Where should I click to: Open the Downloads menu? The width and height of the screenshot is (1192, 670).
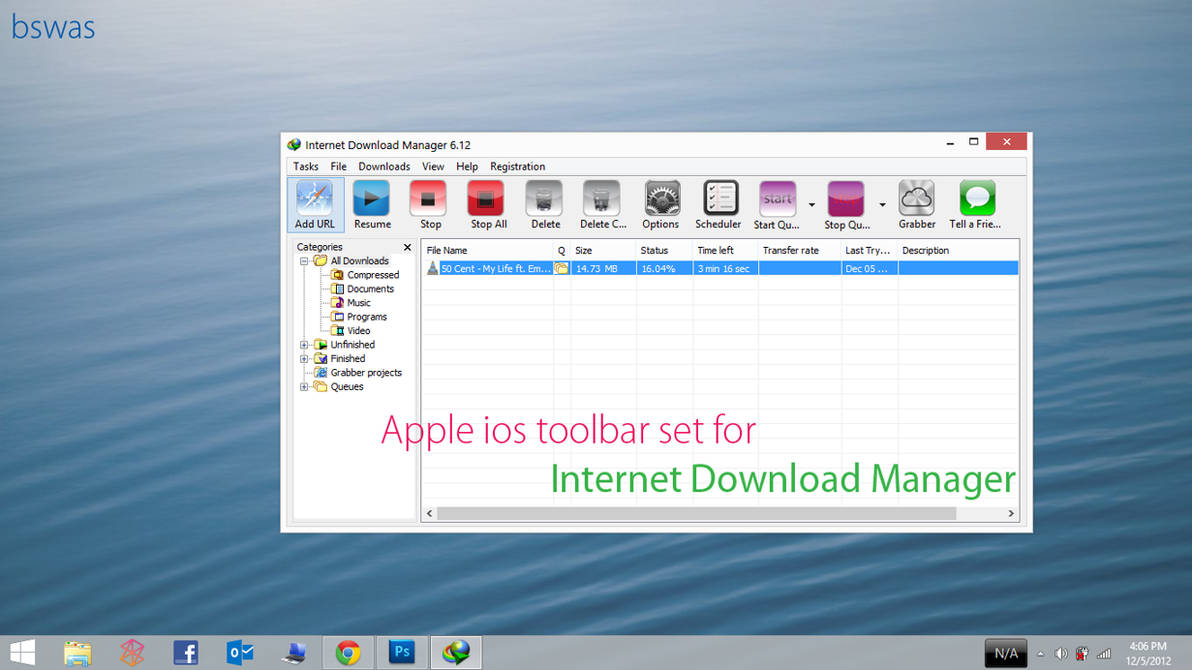pyautogui.click(x=383, y=166)
